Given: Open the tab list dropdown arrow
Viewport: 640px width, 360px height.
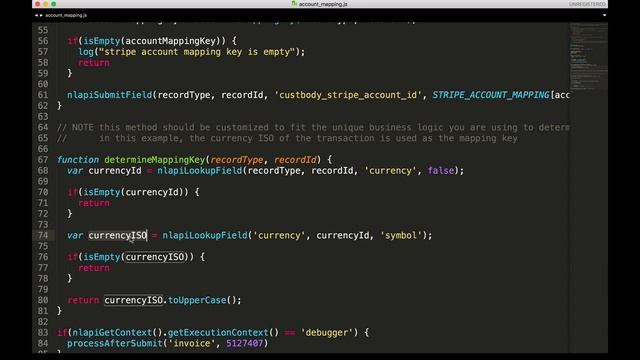Looking at the screenshot, I should pos(604,15).
